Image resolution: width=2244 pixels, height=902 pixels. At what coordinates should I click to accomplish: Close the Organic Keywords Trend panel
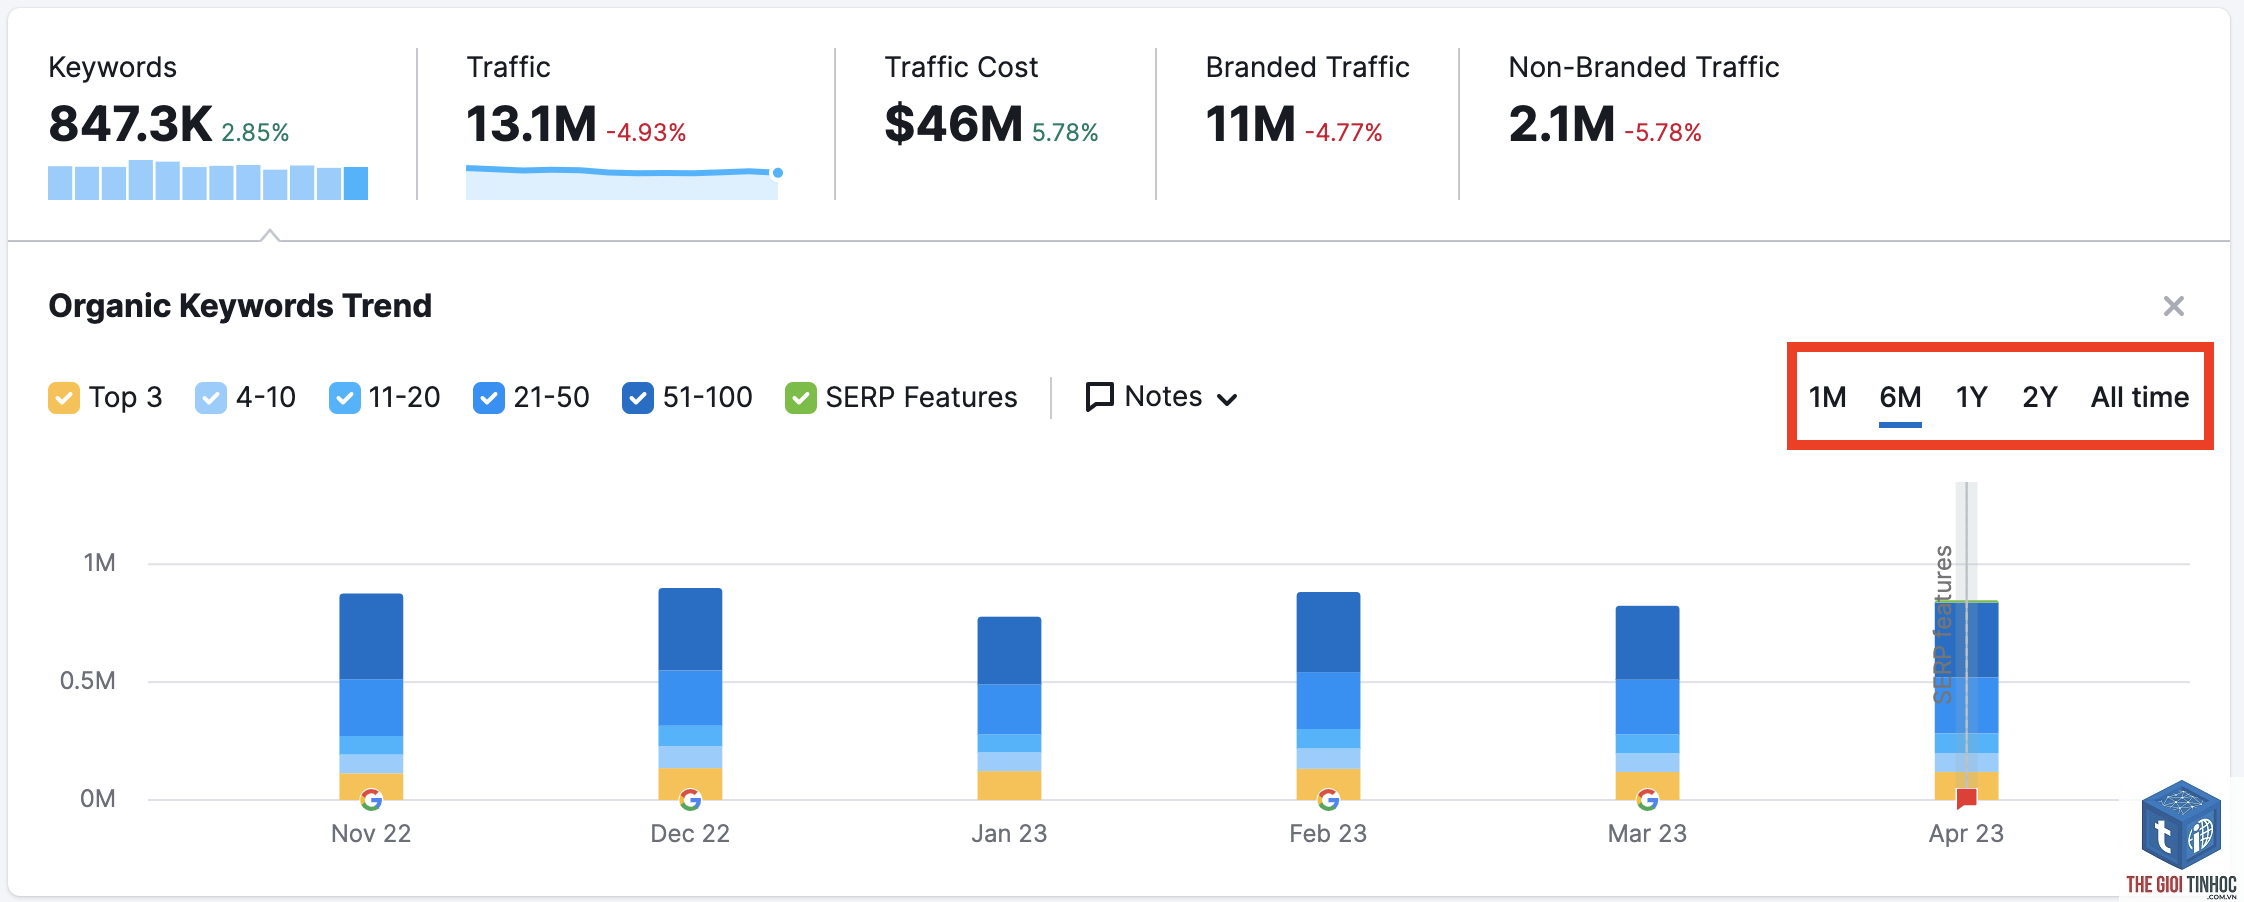[2173, 306]
